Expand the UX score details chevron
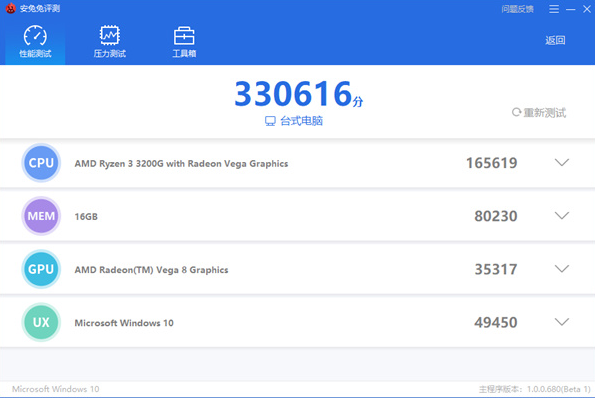 click(562, 322)
